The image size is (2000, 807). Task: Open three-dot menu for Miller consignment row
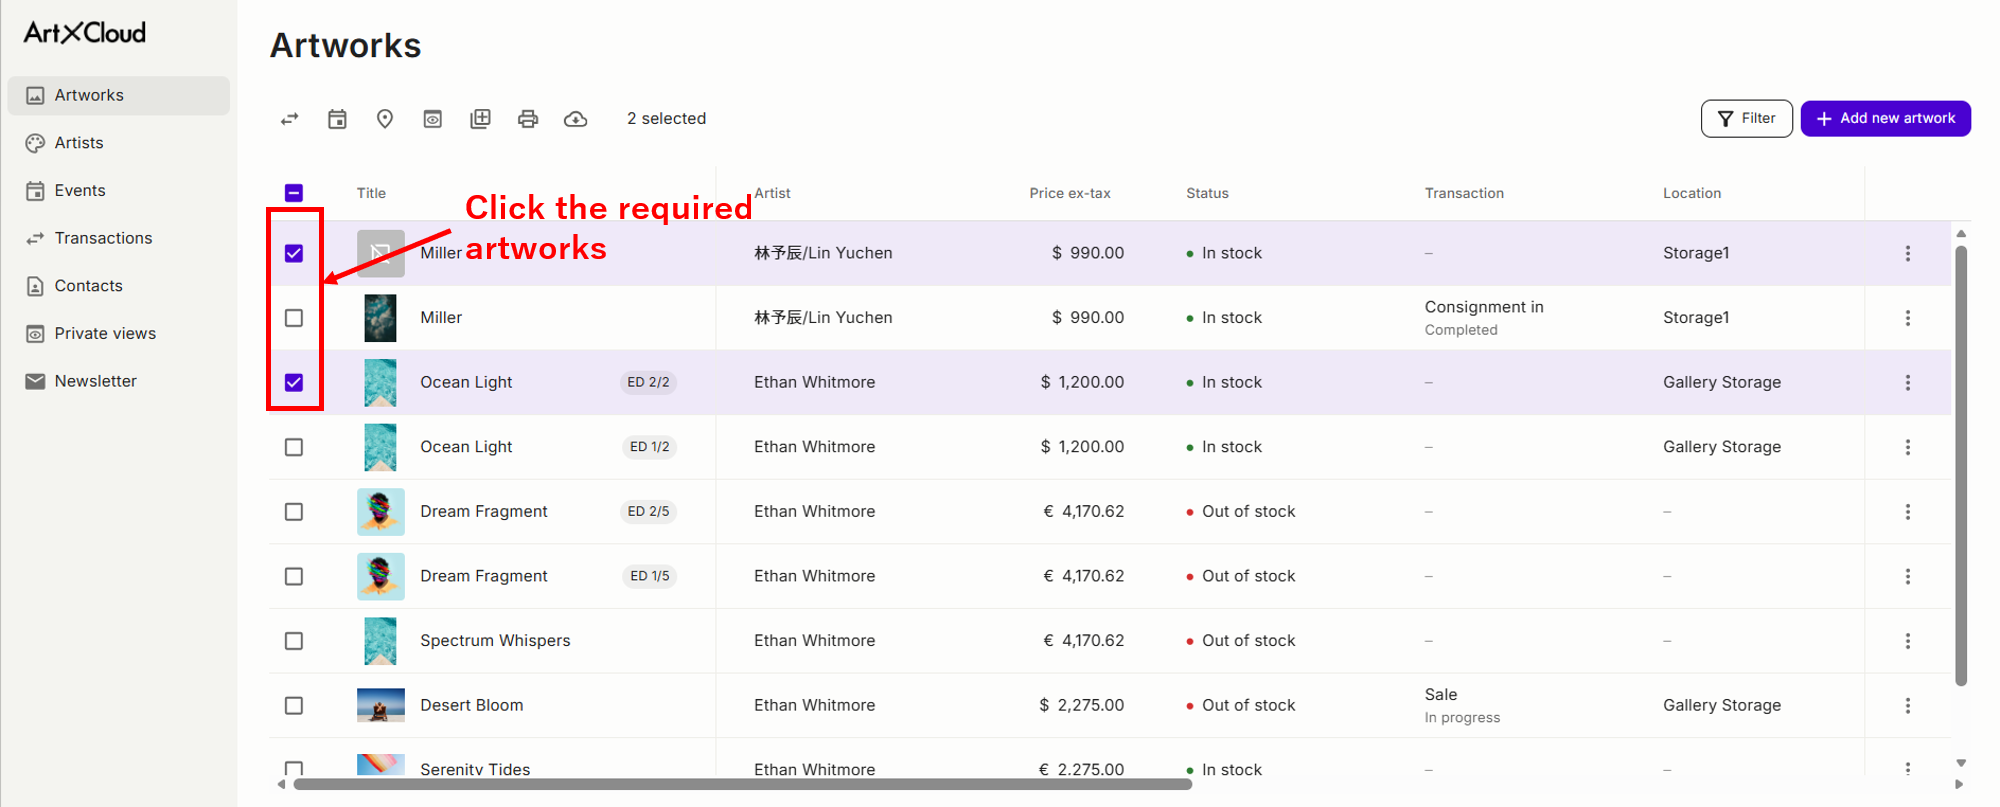[x=1908, y=318]
